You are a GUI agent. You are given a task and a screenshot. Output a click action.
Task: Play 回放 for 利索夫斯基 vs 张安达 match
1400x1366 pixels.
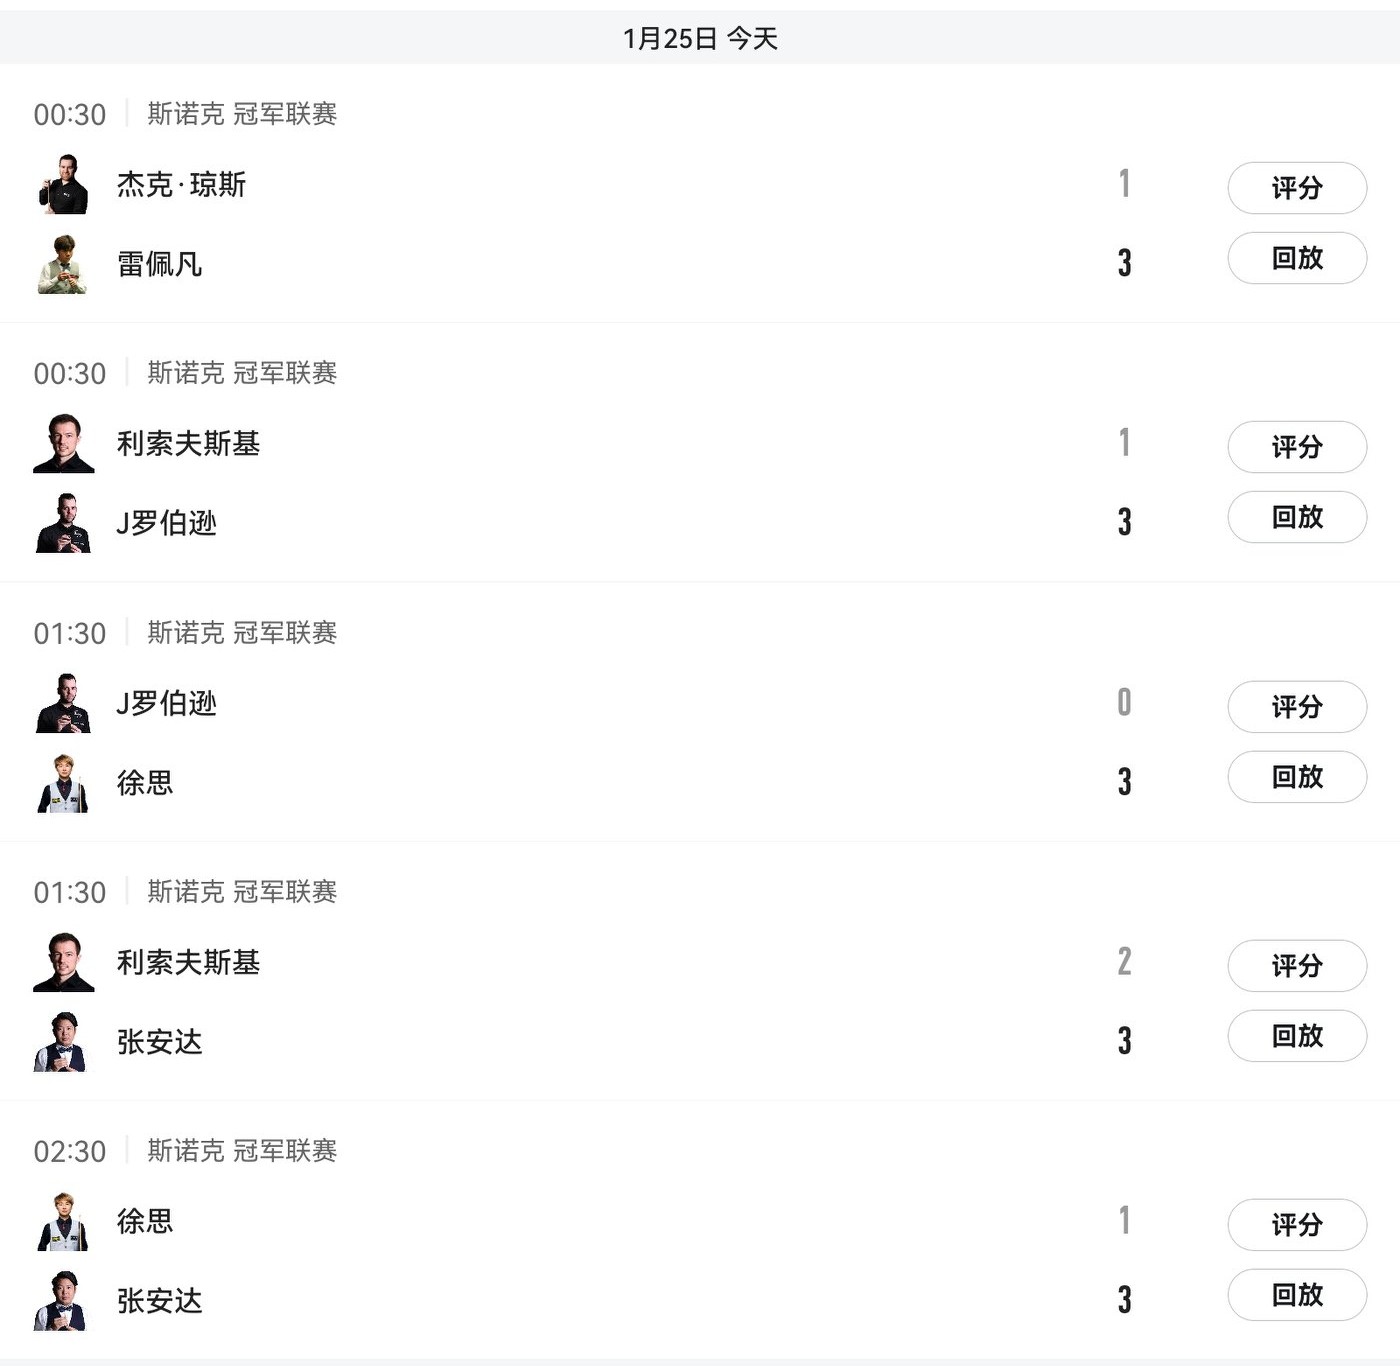1296,1036
